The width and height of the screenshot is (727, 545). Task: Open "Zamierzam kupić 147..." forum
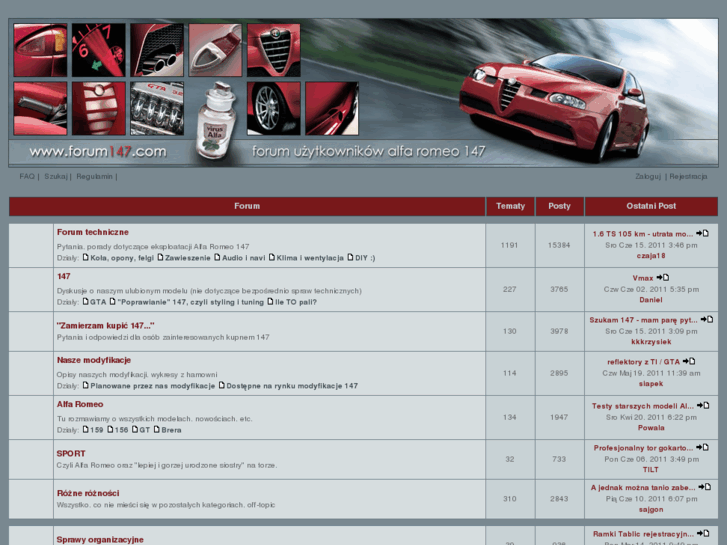pos(105,326)
